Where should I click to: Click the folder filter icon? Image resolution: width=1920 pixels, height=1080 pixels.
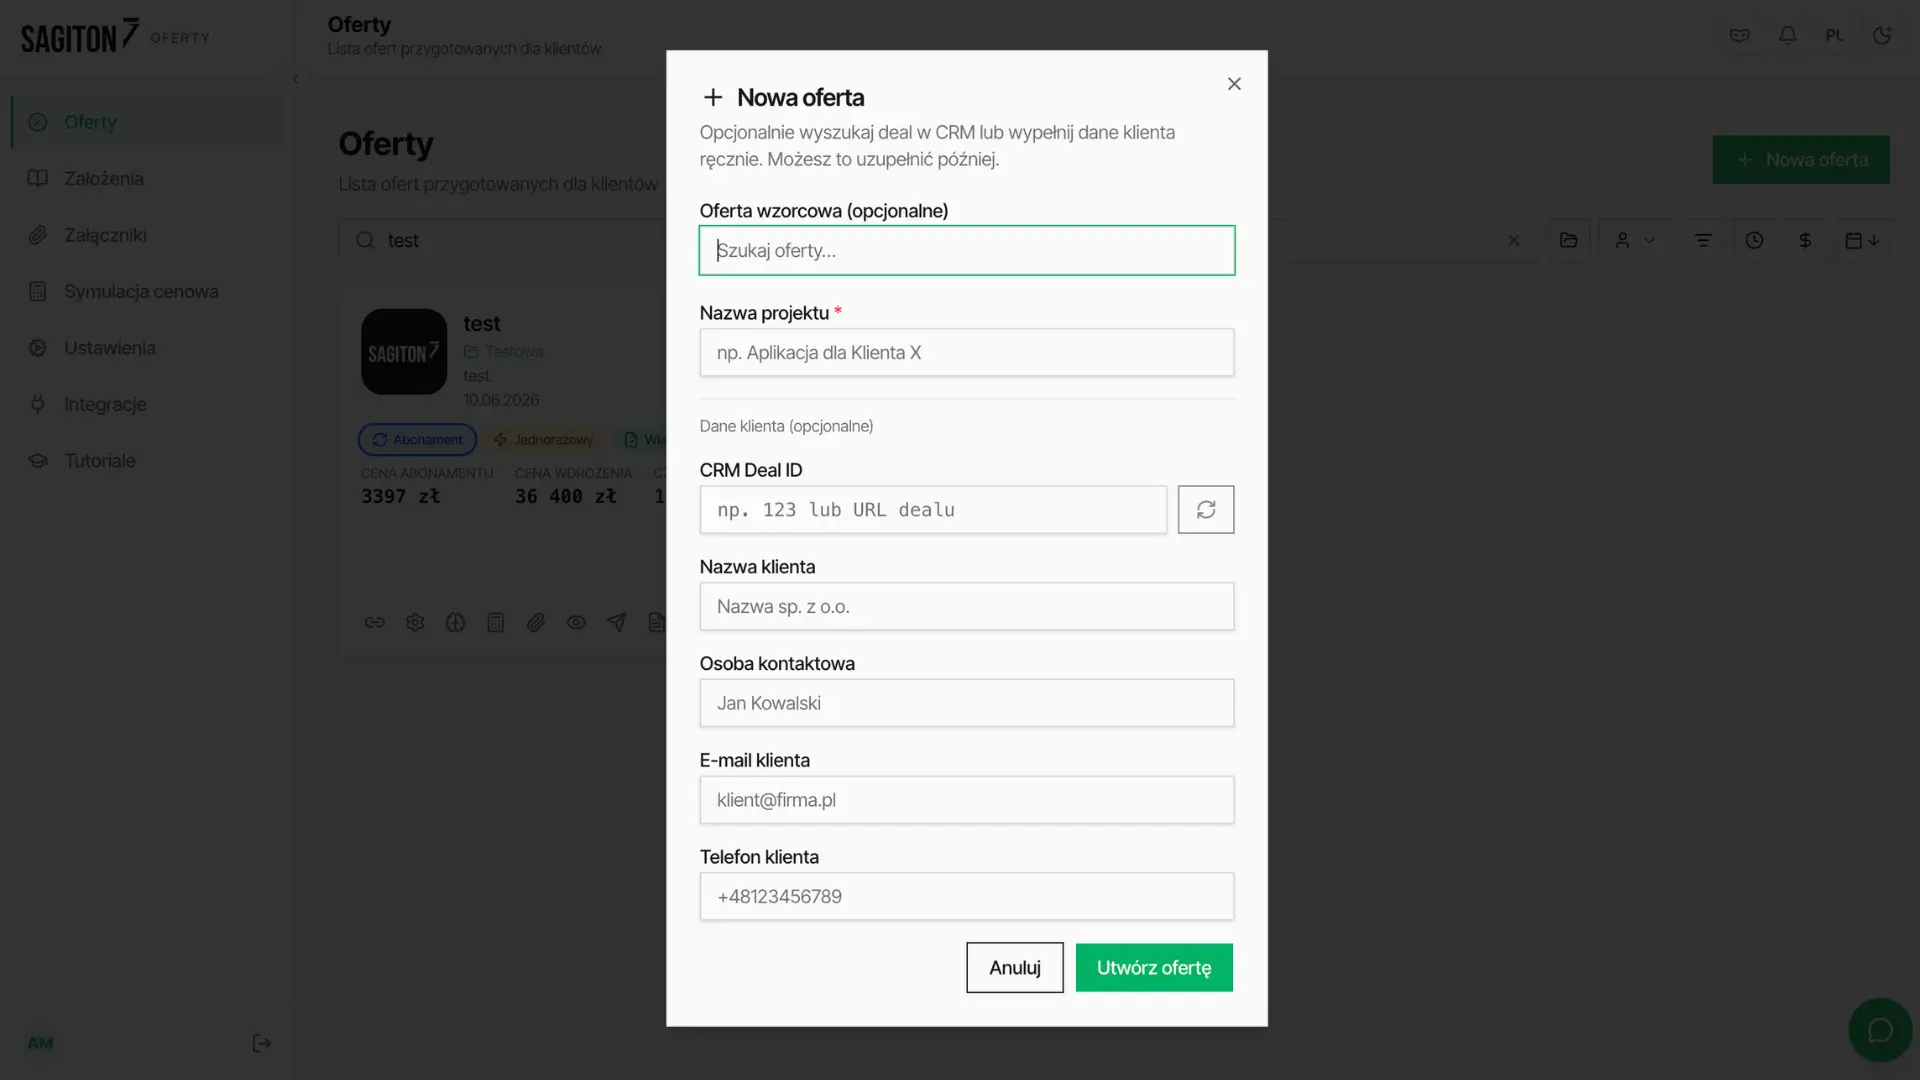point(1568,241)
